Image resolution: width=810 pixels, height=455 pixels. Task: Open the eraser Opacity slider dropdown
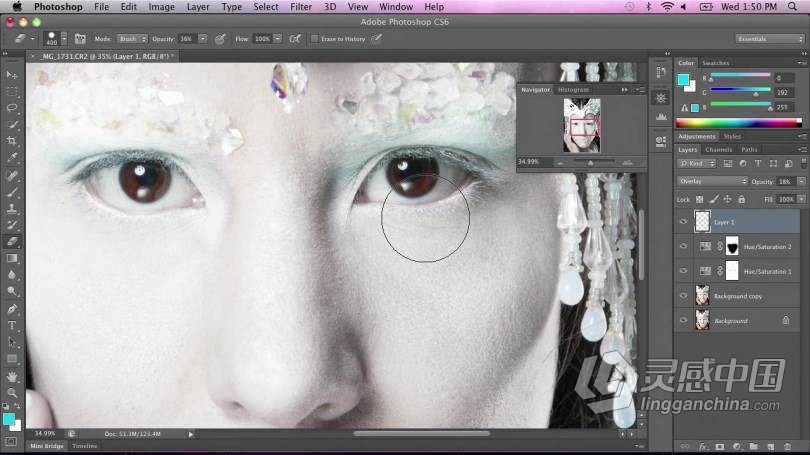click(x=203, y=39)
